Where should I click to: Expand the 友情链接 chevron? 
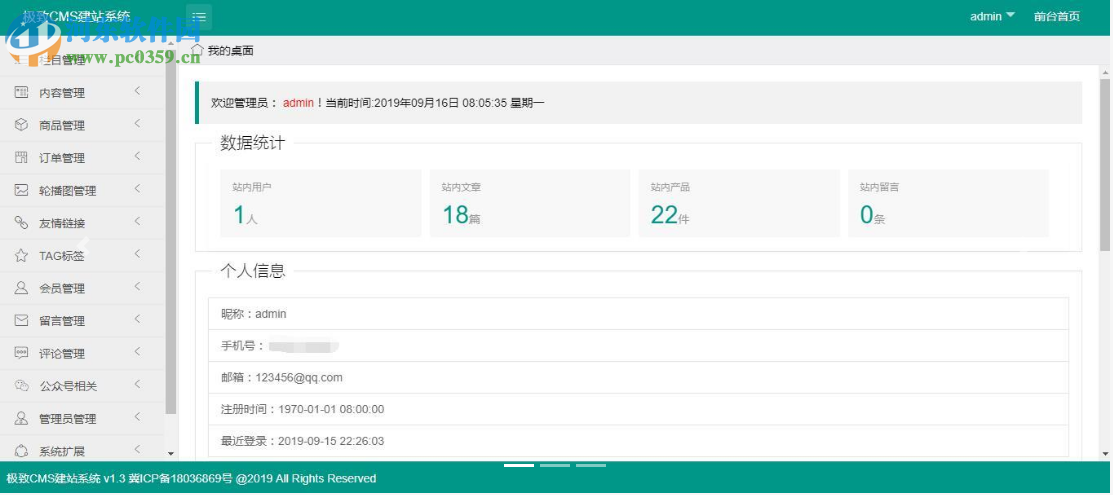[x=137, y=222]
